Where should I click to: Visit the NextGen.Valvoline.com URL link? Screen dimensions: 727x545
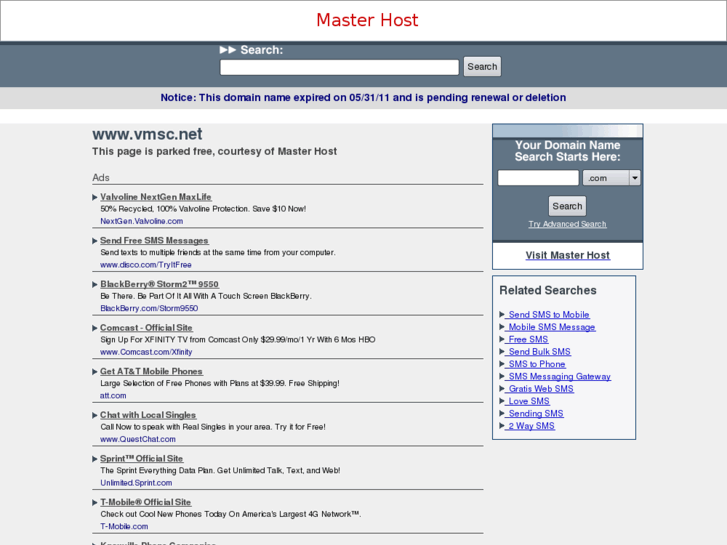(x=141, y=221)
